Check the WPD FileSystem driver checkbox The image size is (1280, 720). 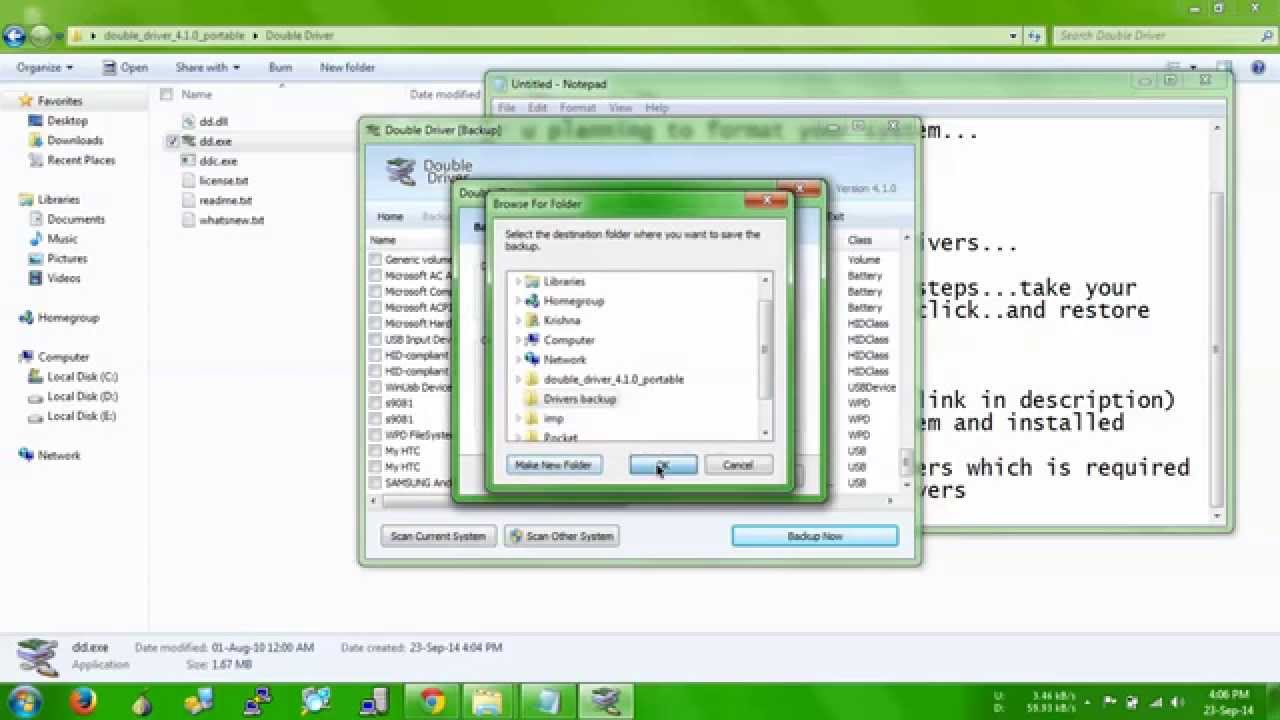[375, 435]
